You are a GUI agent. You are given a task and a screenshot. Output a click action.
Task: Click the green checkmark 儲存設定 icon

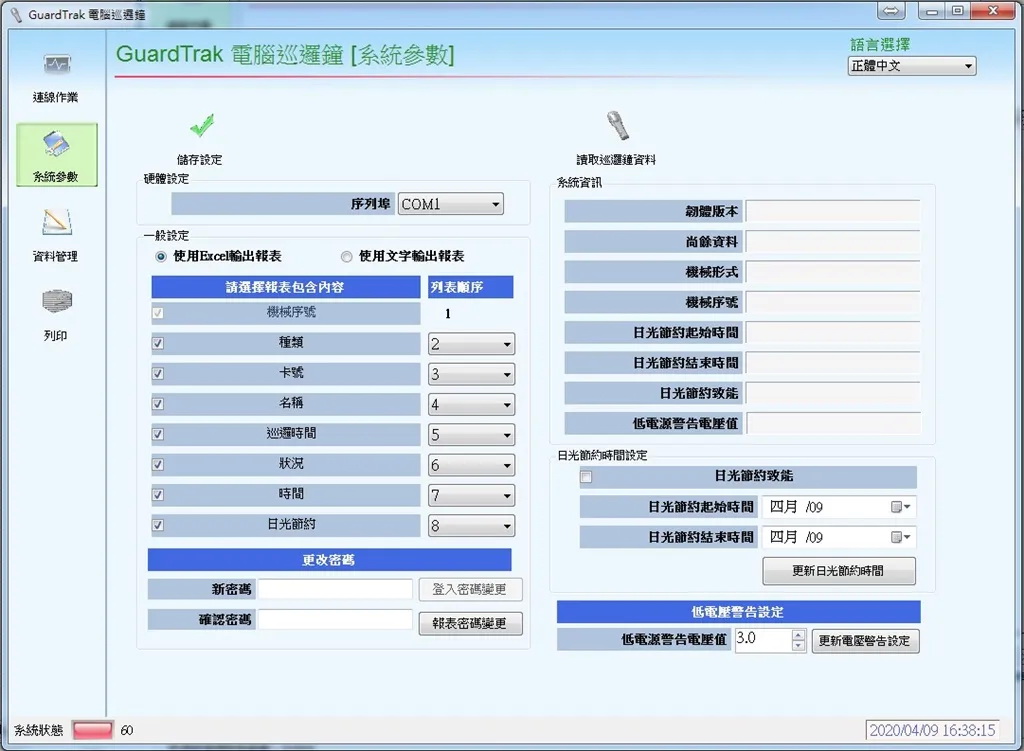point(201,125)
